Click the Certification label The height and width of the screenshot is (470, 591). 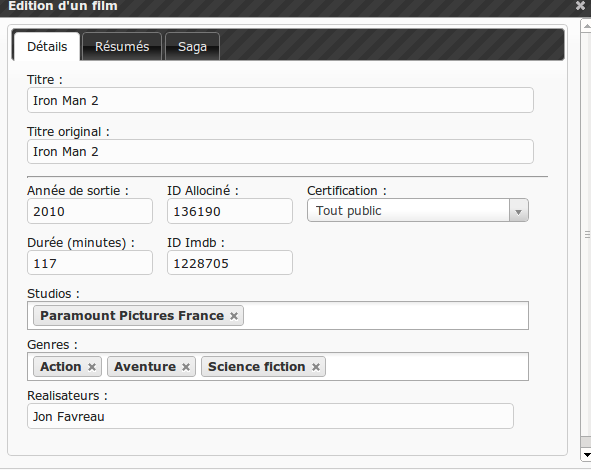347,191
